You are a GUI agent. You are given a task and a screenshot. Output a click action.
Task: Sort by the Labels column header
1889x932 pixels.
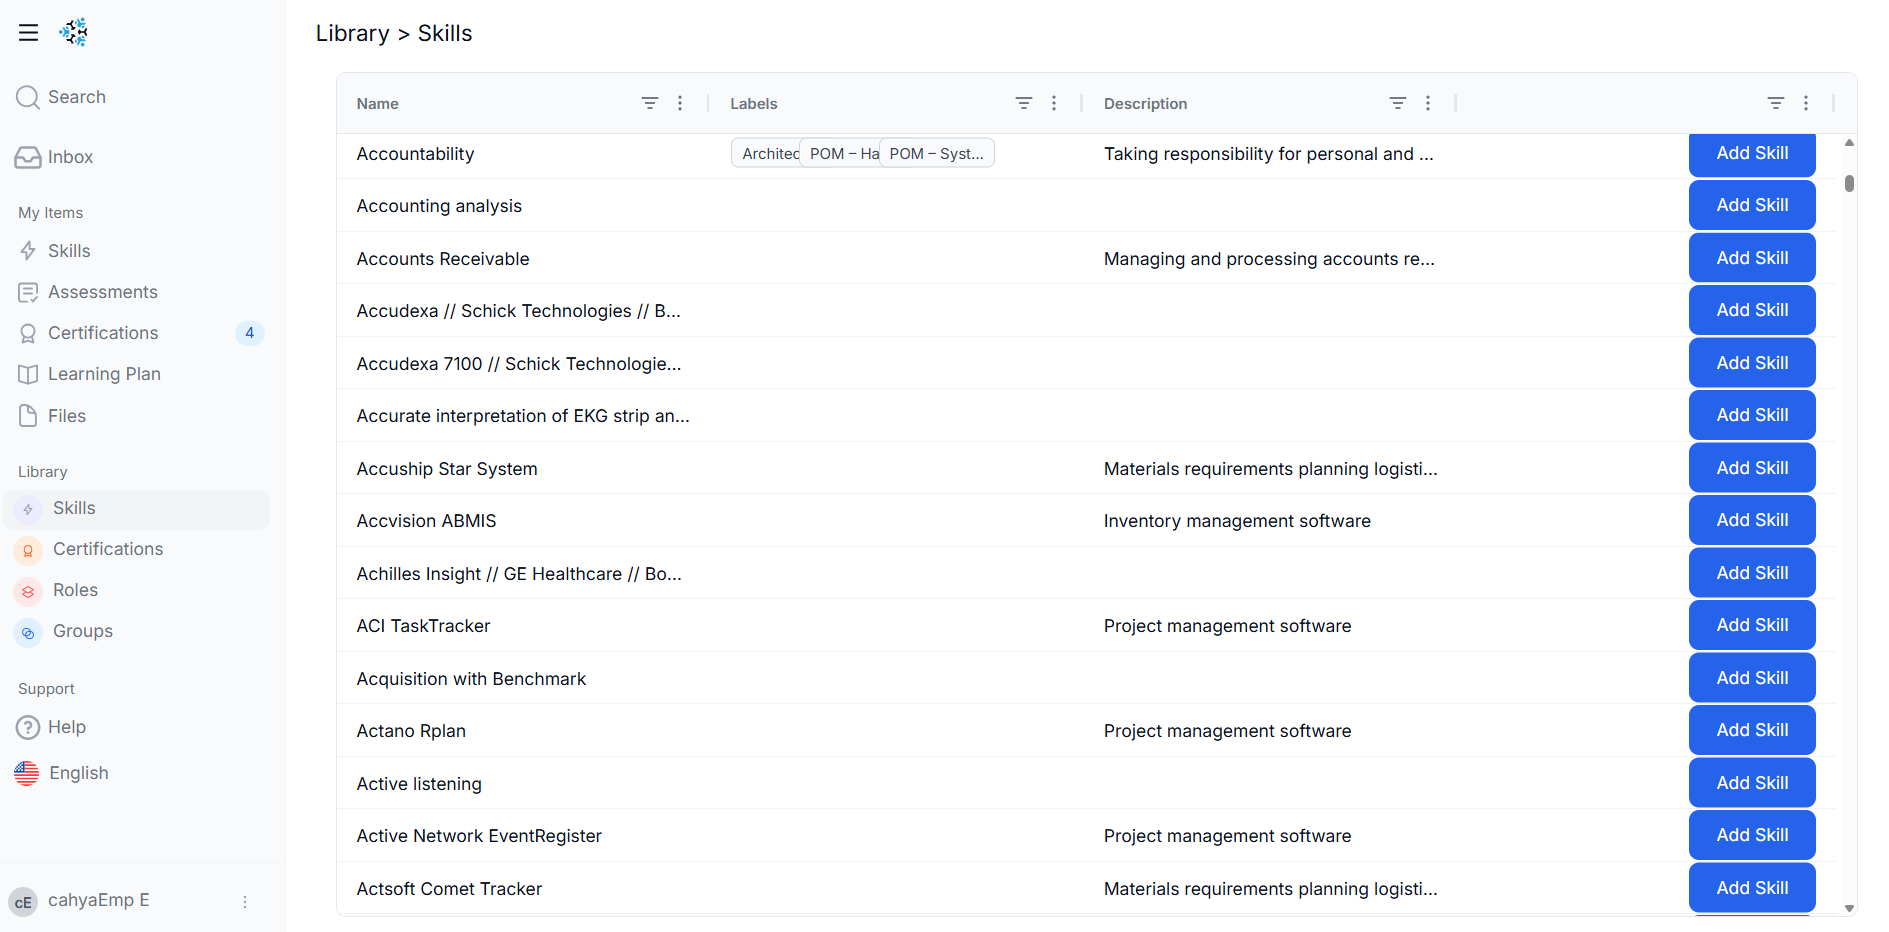[753, 104]
